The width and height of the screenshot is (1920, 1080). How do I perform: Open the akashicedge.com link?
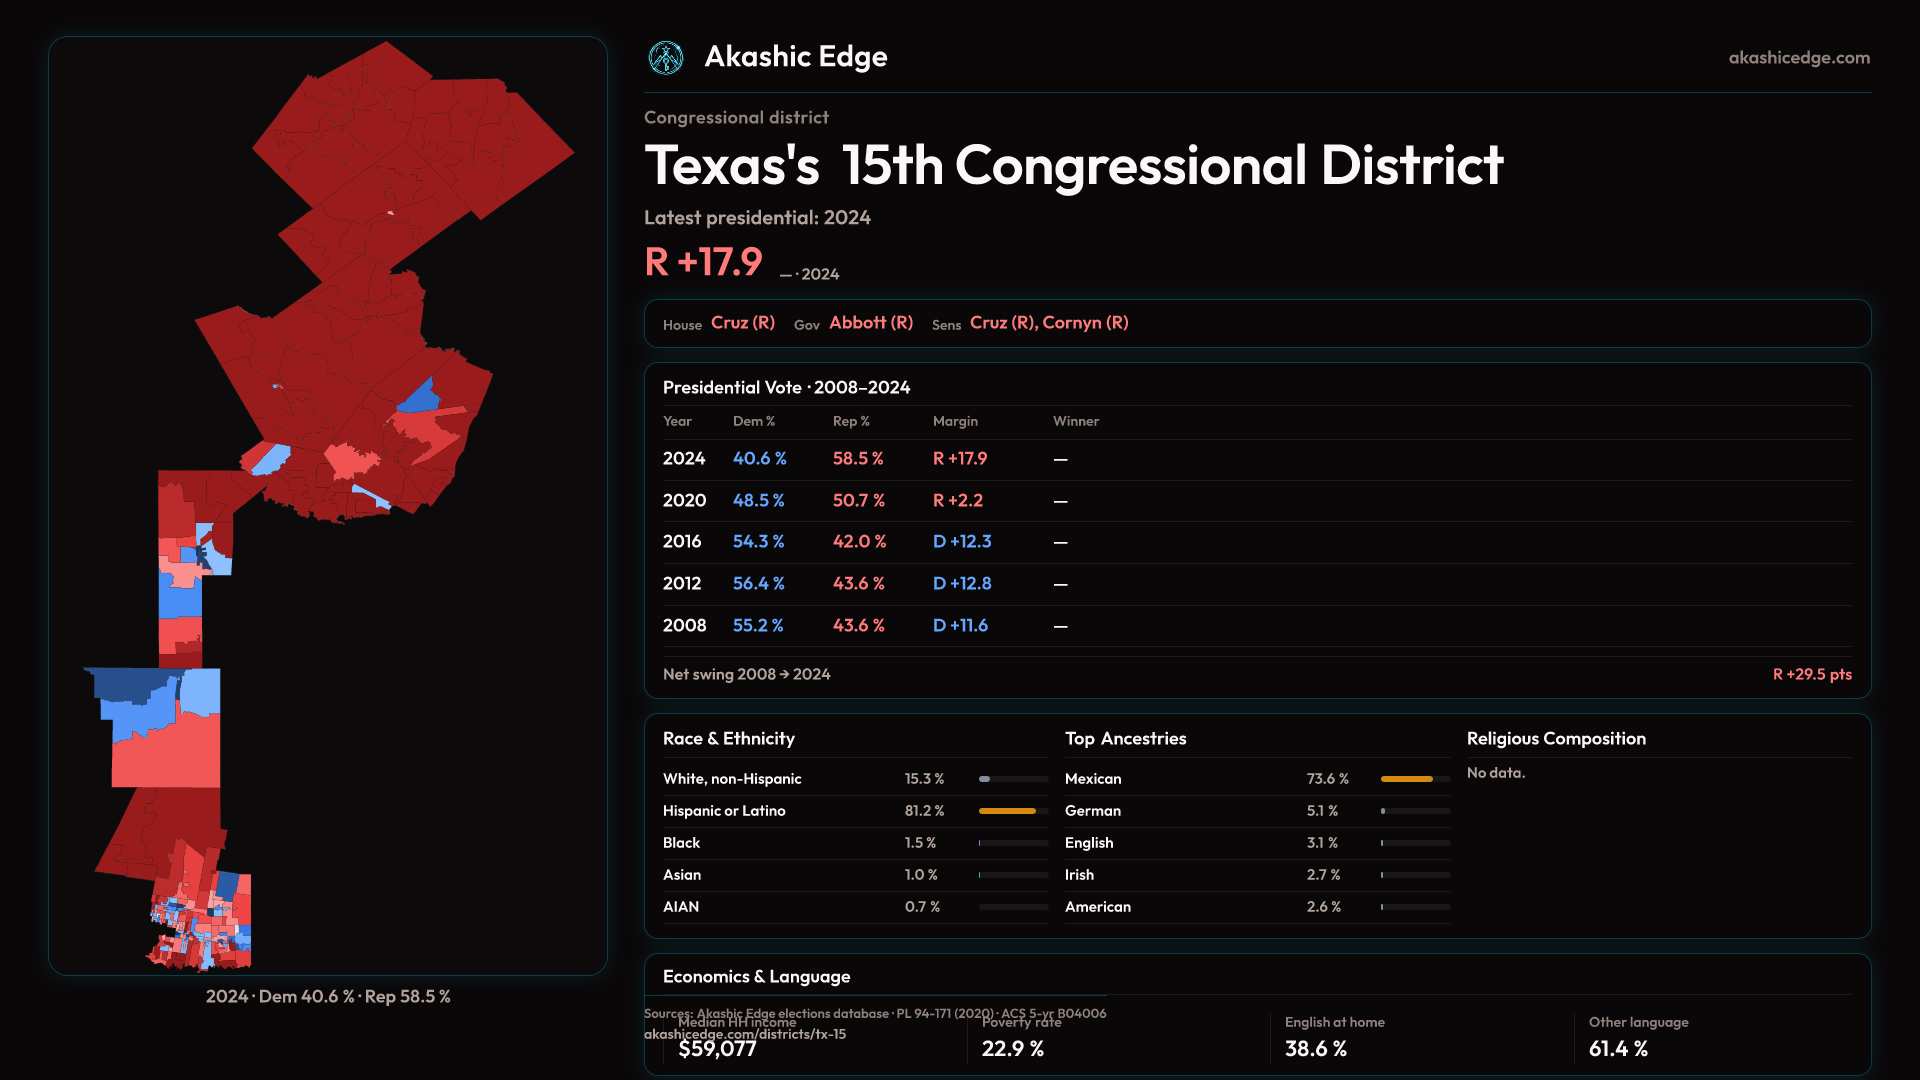[1798, 58]
